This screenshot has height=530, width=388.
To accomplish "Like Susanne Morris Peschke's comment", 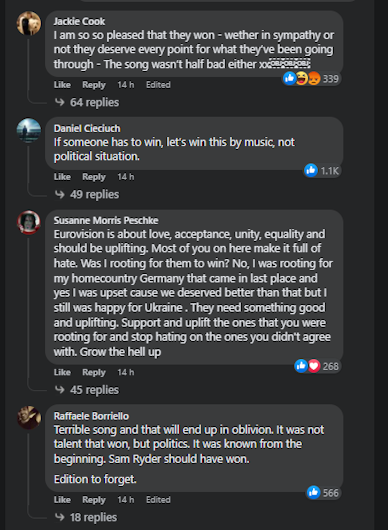I will pyautogui.click(x=62, y=372).
